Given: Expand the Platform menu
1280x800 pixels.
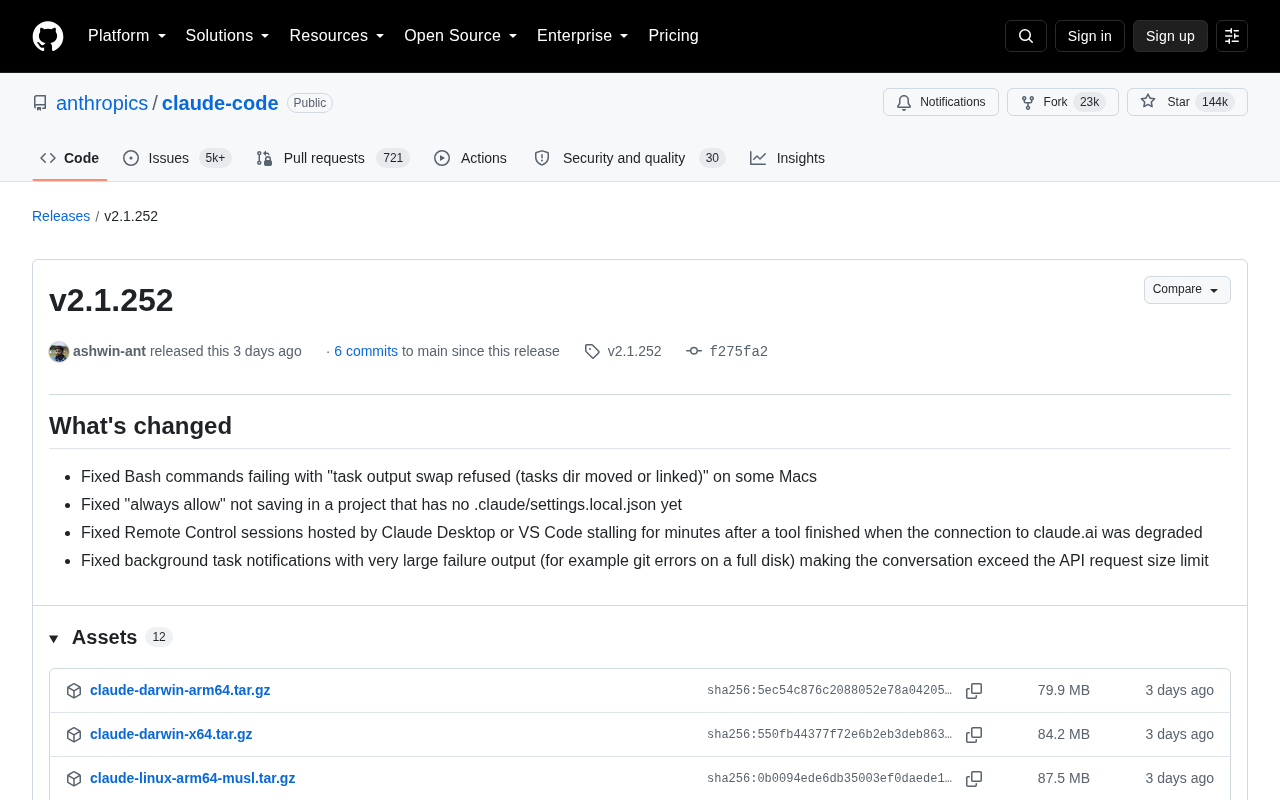Looking at the screenshot, I should [x=127, y=36].
